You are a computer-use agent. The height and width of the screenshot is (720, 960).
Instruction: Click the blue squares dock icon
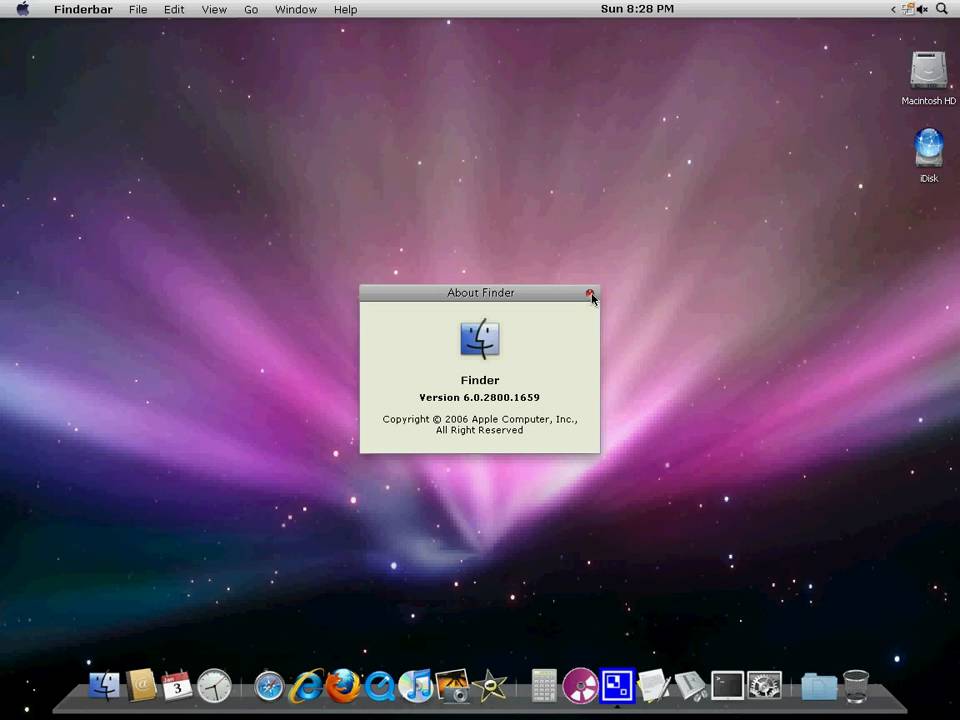click(x=617, y=686)
